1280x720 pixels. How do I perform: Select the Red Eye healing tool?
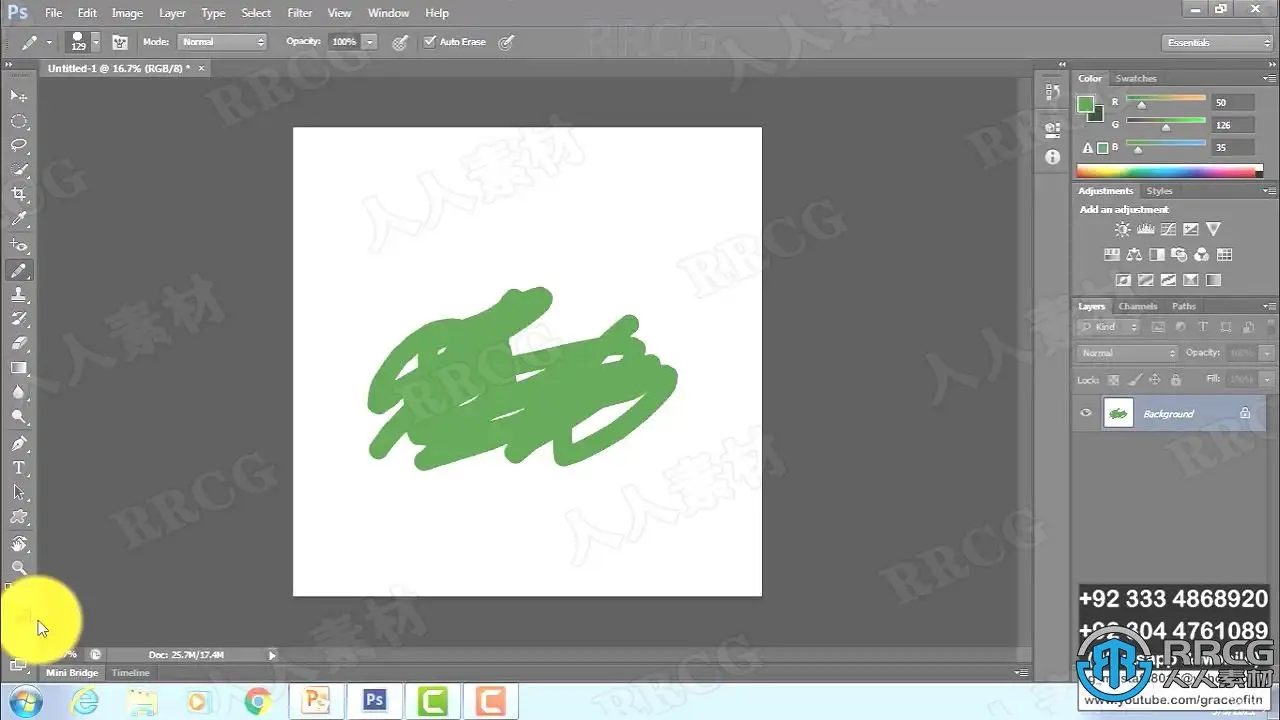click(19, 244)
